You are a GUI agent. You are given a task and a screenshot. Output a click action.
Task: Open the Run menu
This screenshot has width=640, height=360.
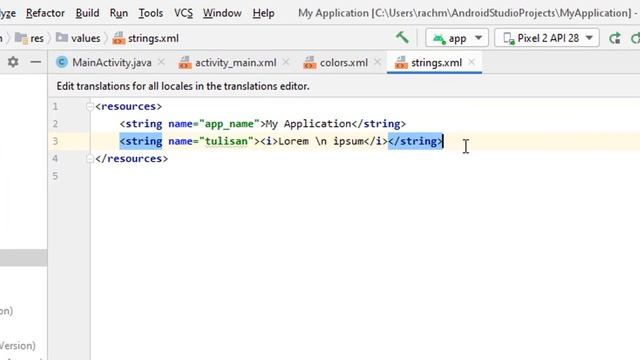point(119,13)
